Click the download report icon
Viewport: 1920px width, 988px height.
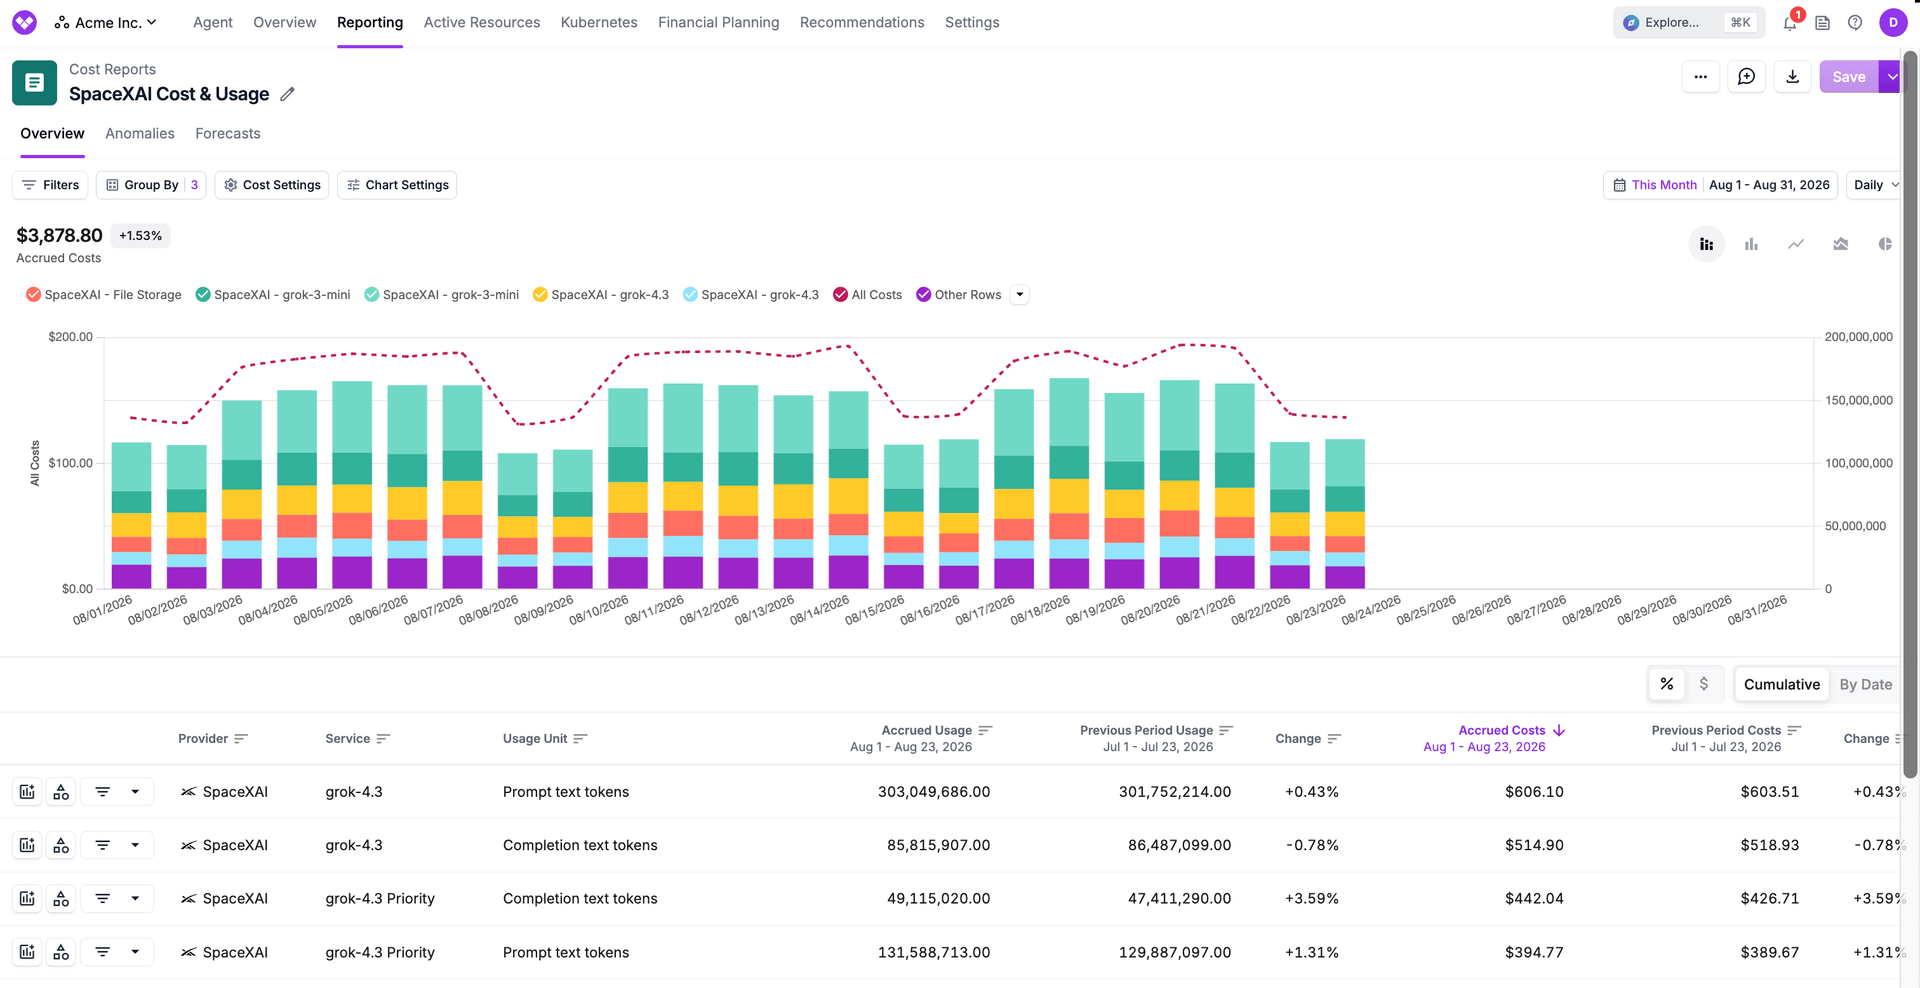[x=1792, y=77]
